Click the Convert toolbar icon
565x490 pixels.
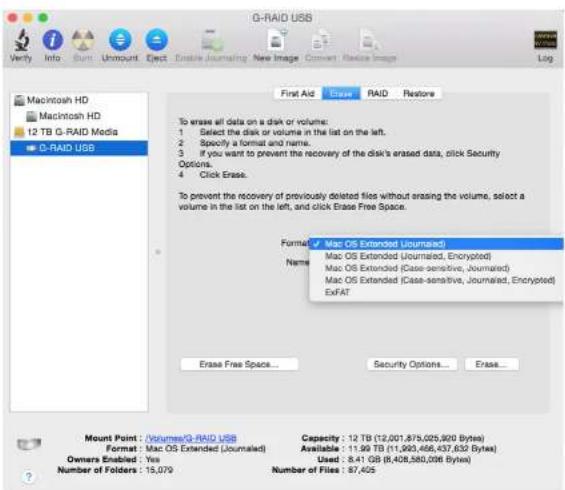pos(320,40)
